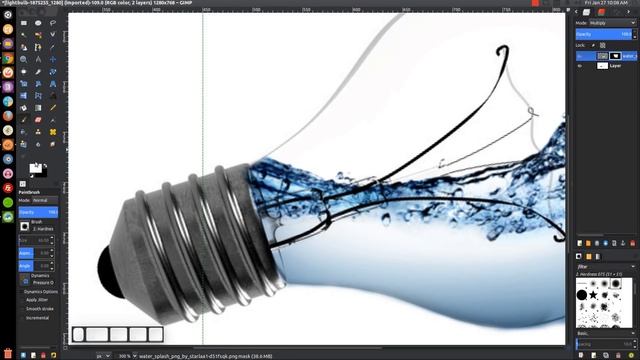The height and width of the screenshot is (360, 640).
Task: Select the Measure tool
Action: [38, 60]
